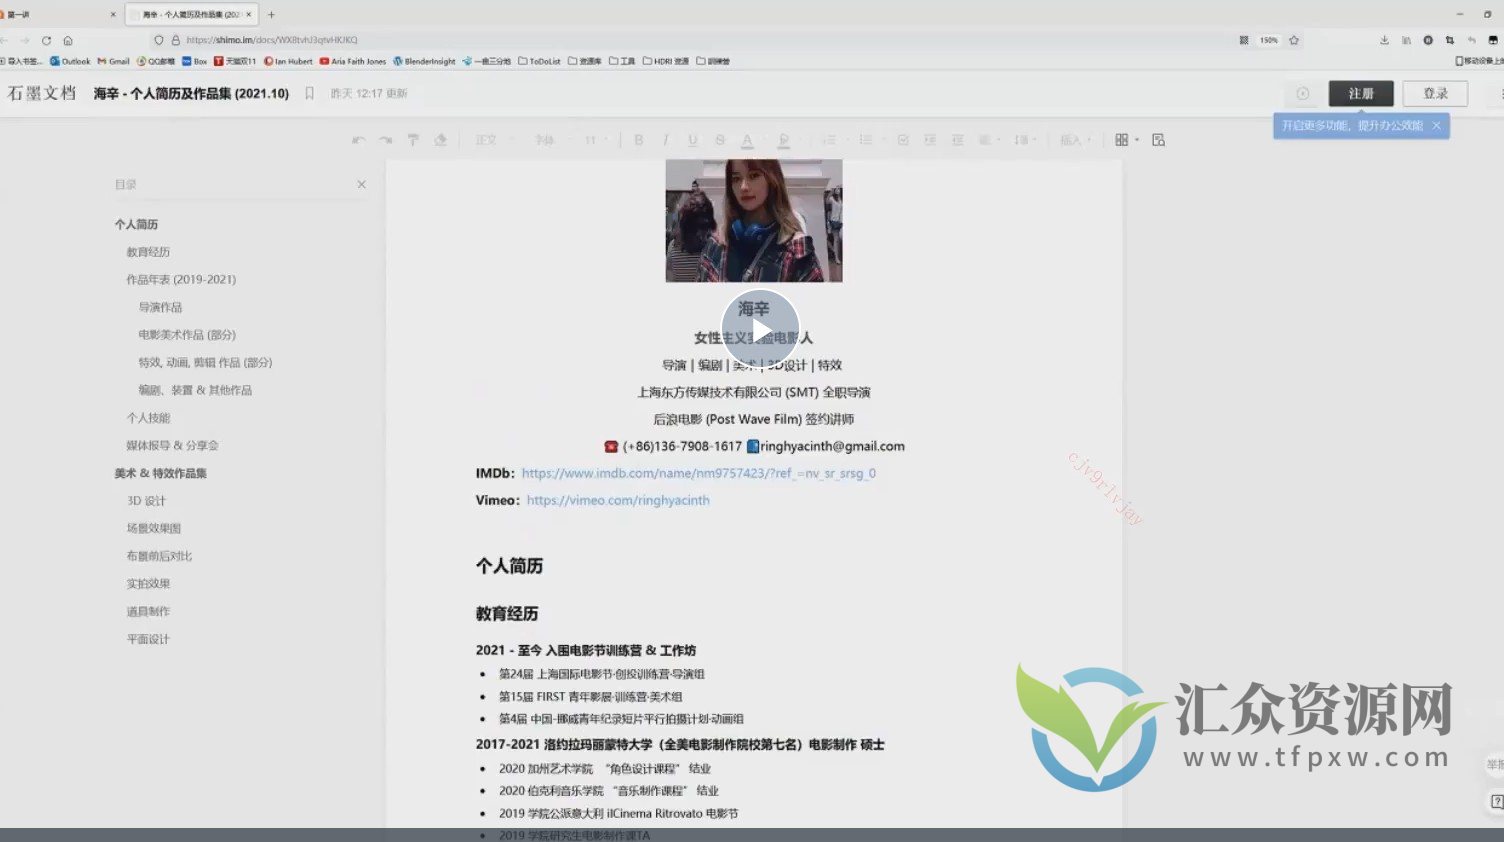Click the browser home icon
The height and width of the screenshot is (842, 1504).
pyautogui.click(x=68, y=40)
